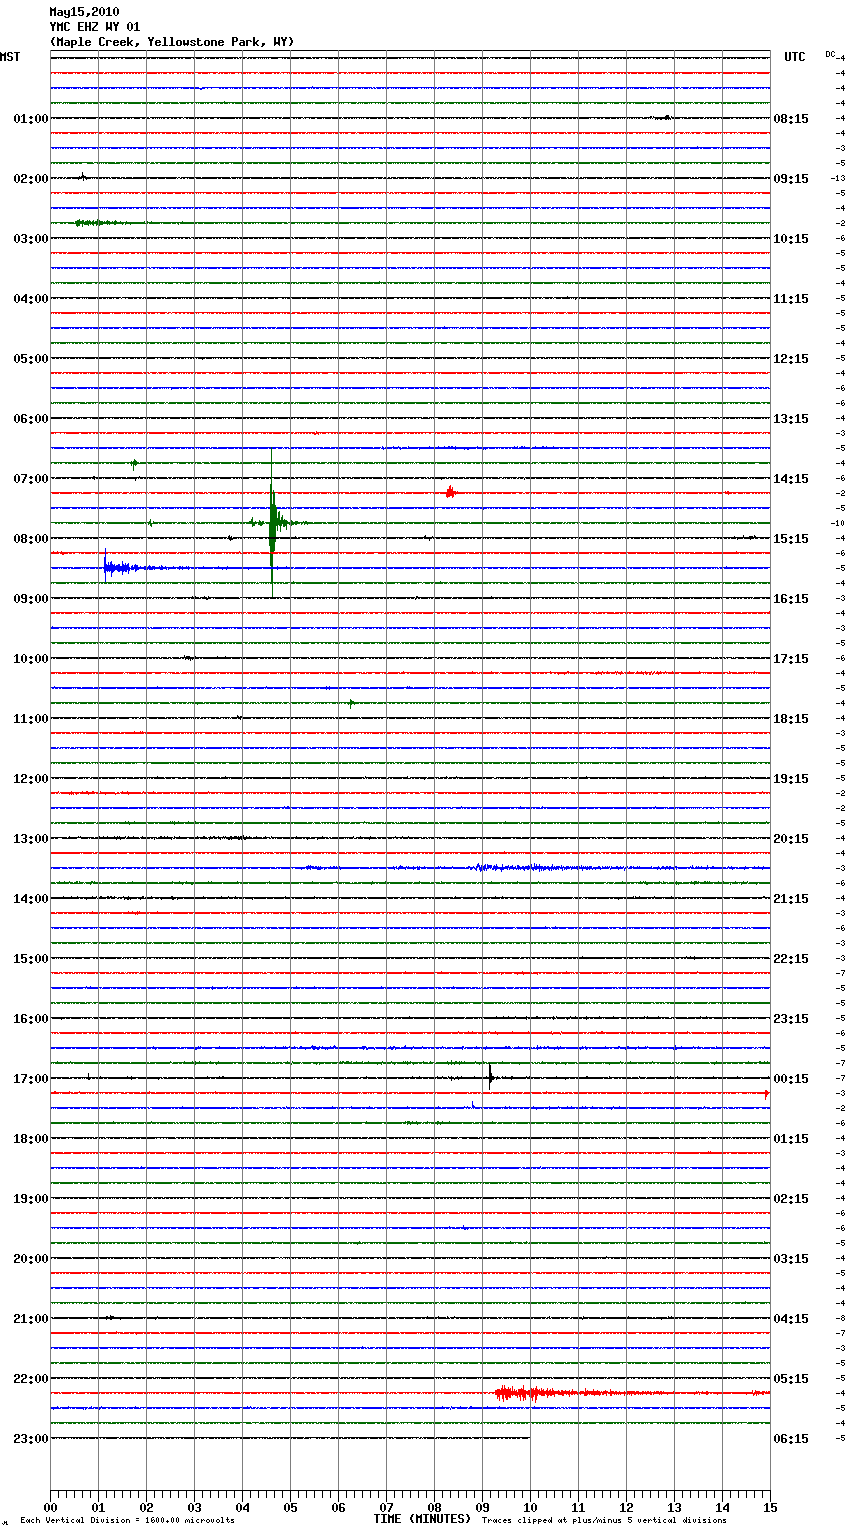
Task: Click the DC value -13 beside 09:15 UTC
Action: [837, 178]
